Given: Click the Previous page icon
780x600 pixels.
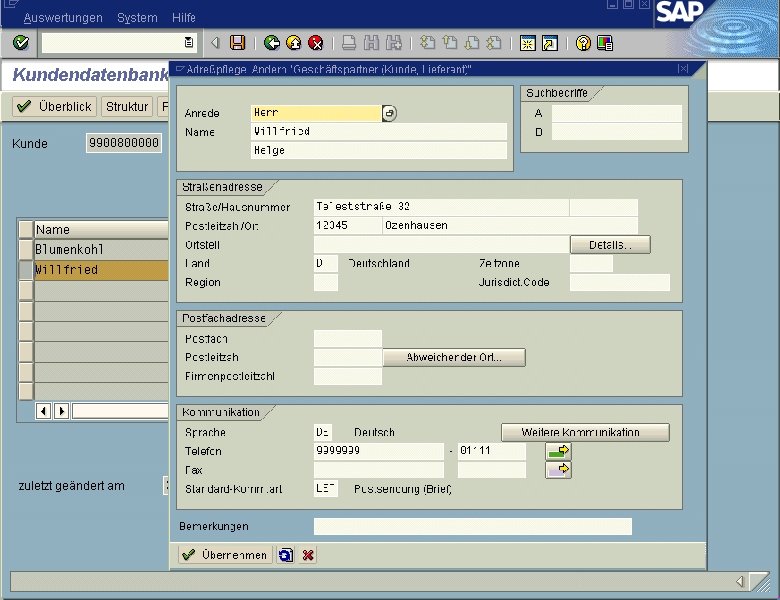Looking at the screenshot, I should [450, 43].
